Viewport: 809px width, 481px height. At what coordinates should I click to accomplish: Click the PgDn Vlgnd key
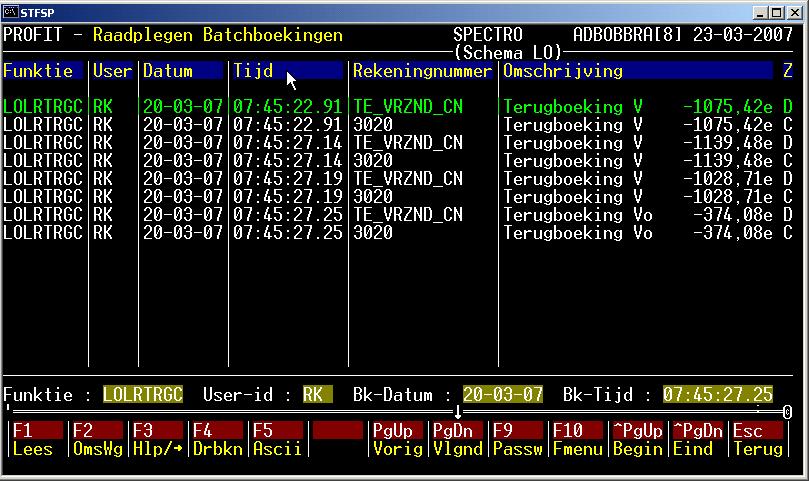tap(458, 439)
